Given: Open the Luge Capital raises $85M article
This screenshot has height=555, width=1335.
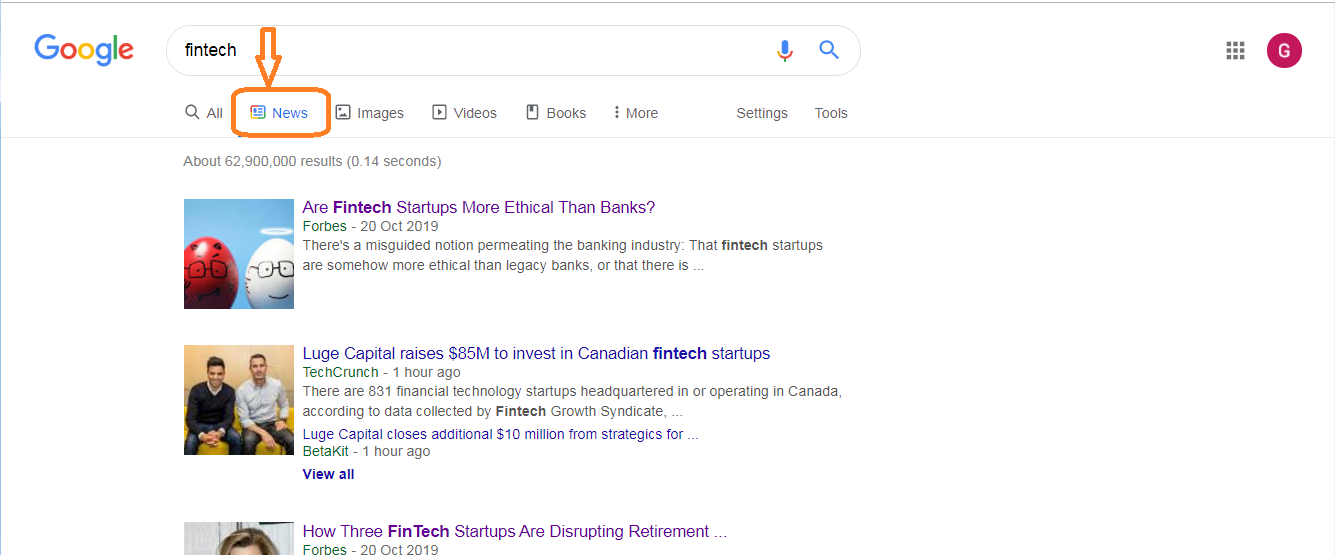Looking at the screenshot, I should [x=536, y=354].
